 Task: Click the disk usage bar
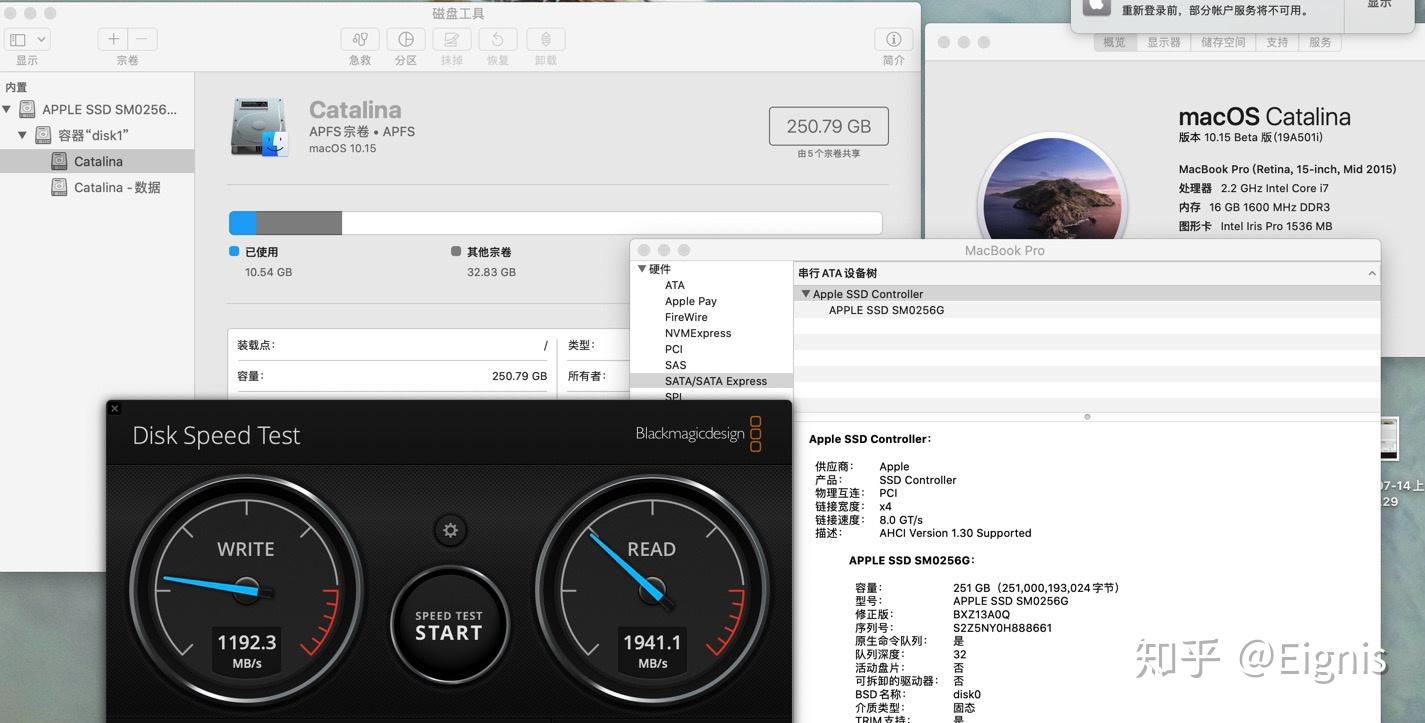click(555, 223)
